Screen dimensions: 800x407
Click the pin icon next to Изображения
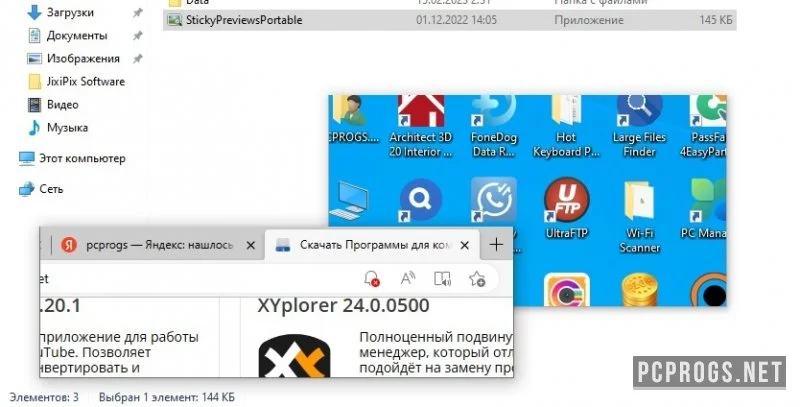[x=138, y=59]
